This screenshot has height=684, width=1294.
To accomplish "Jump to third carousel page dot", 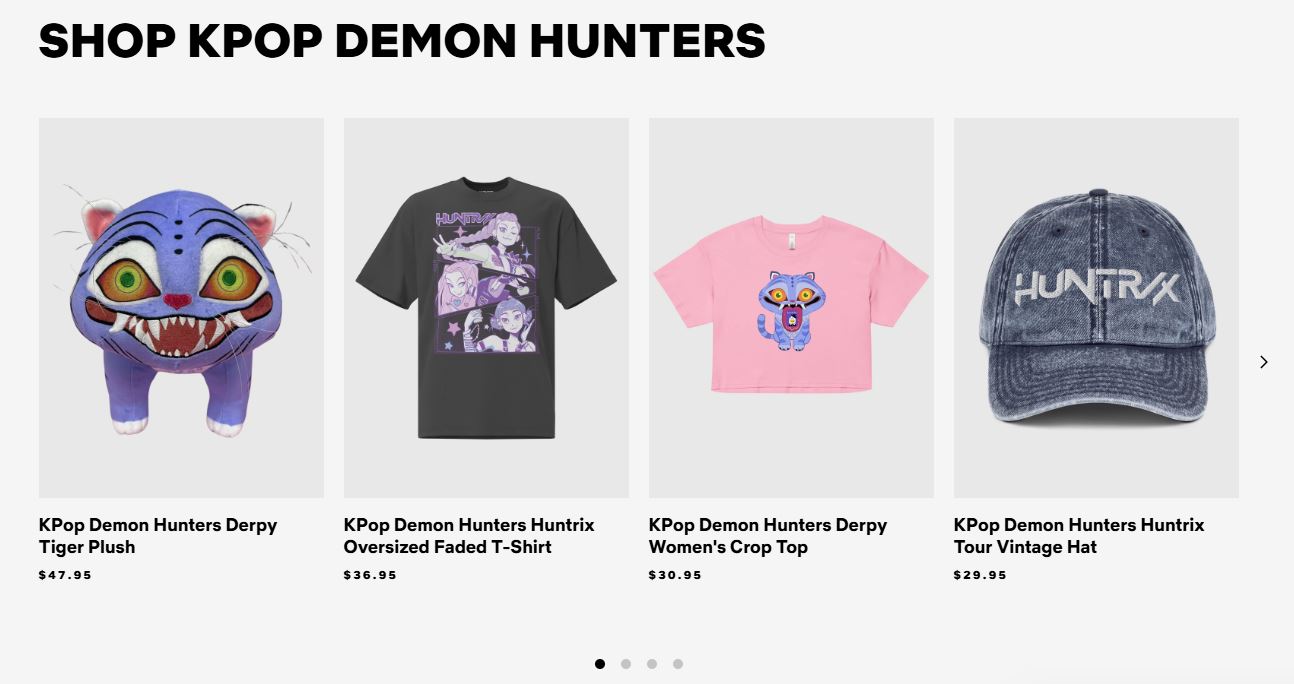I will [x=652, y=664].
